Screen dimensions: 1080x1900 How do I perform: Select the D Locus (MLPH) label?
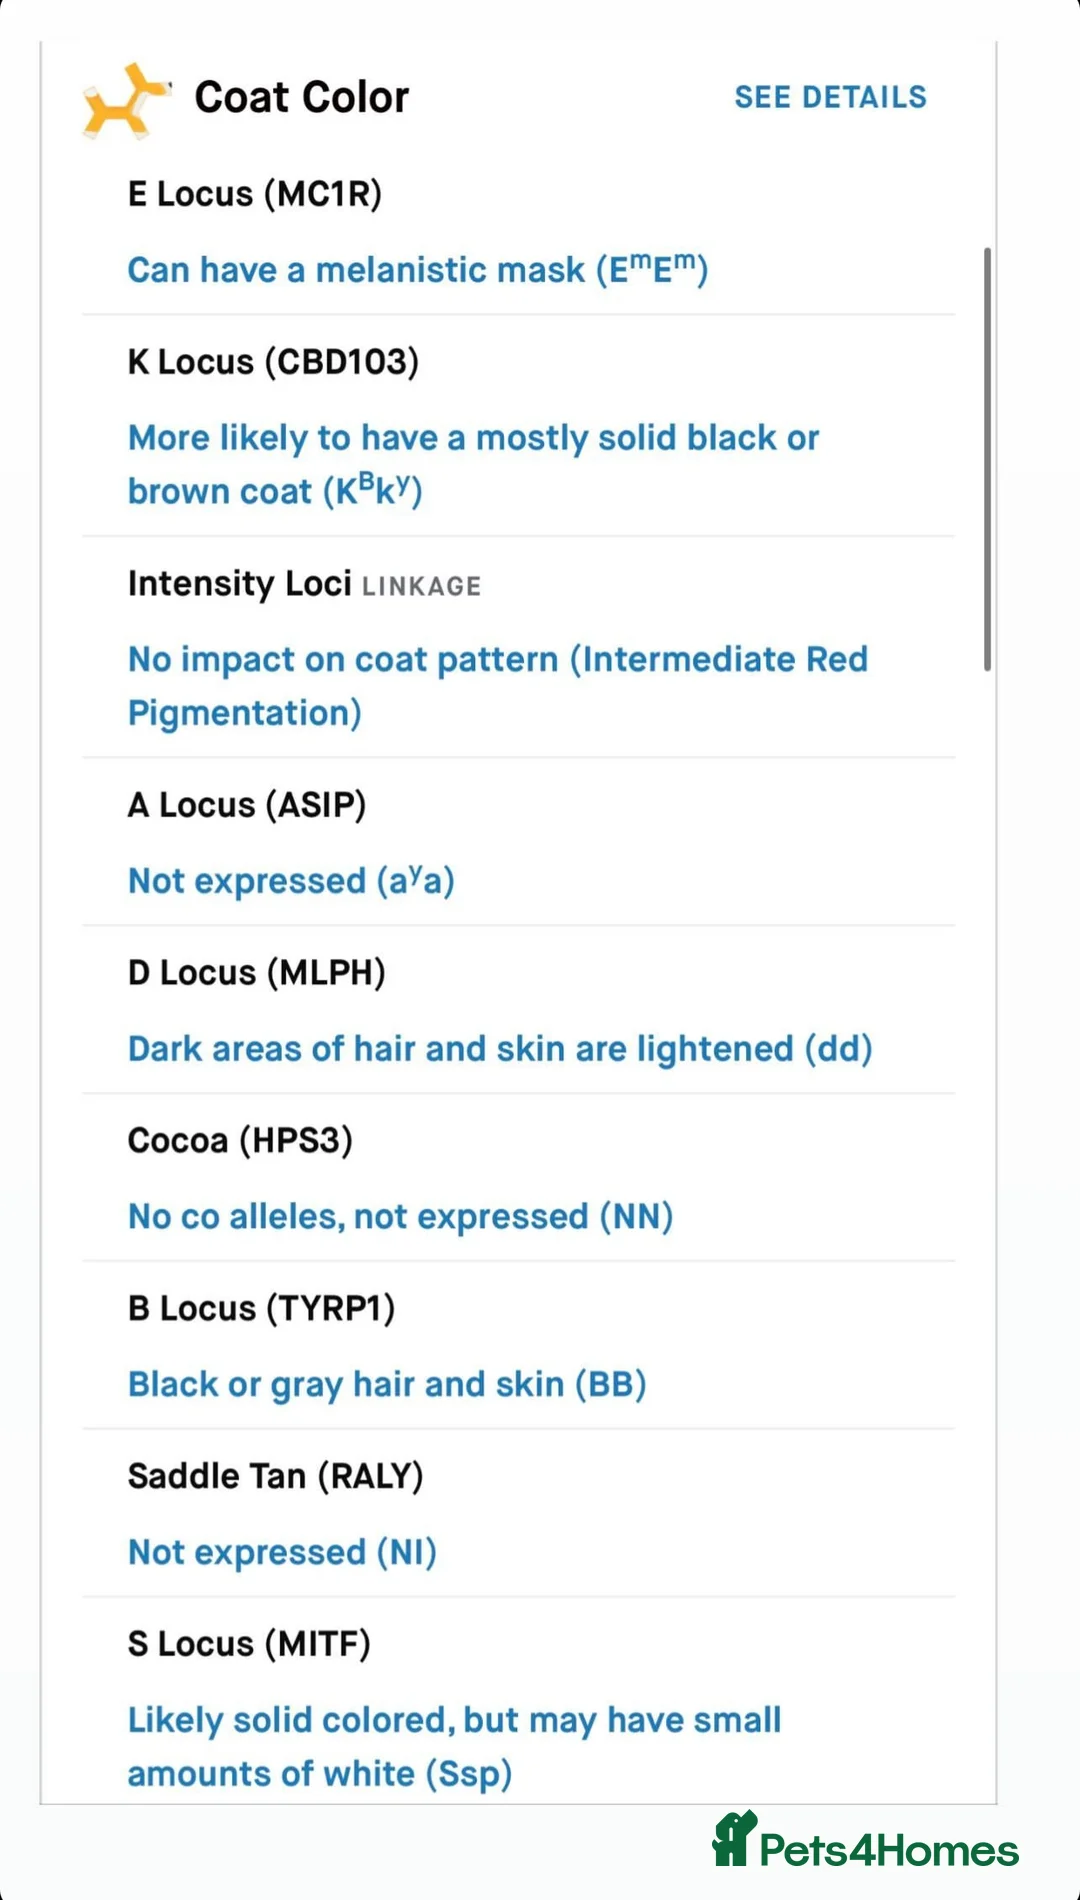pos(256,973)
